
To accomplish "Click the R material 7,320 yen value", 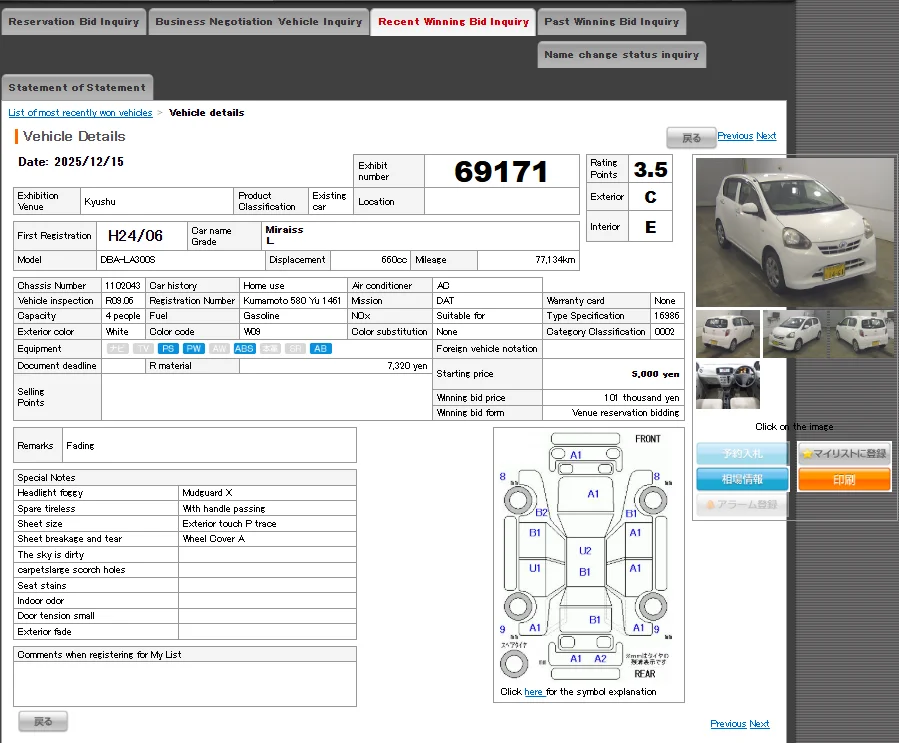I will 407,366.
